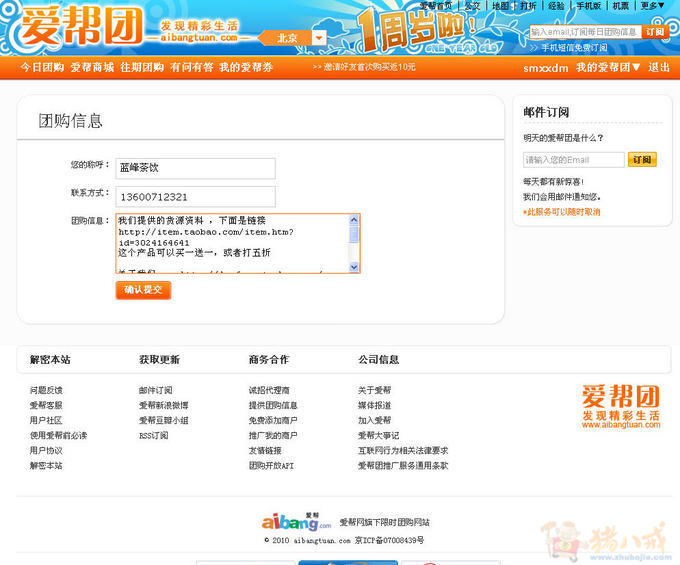Go to 有问有答 nav tab
The image size is (680, 565).
192,67
